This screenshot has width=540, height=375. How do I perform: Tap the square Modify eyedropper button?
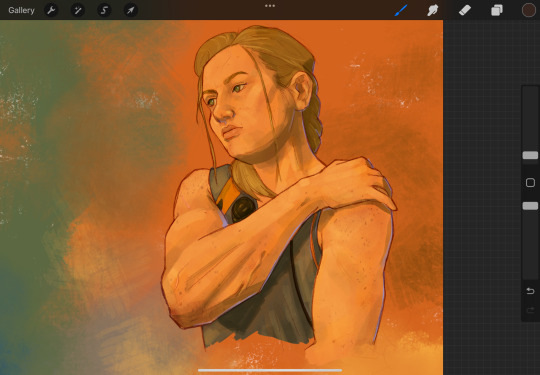530,183
